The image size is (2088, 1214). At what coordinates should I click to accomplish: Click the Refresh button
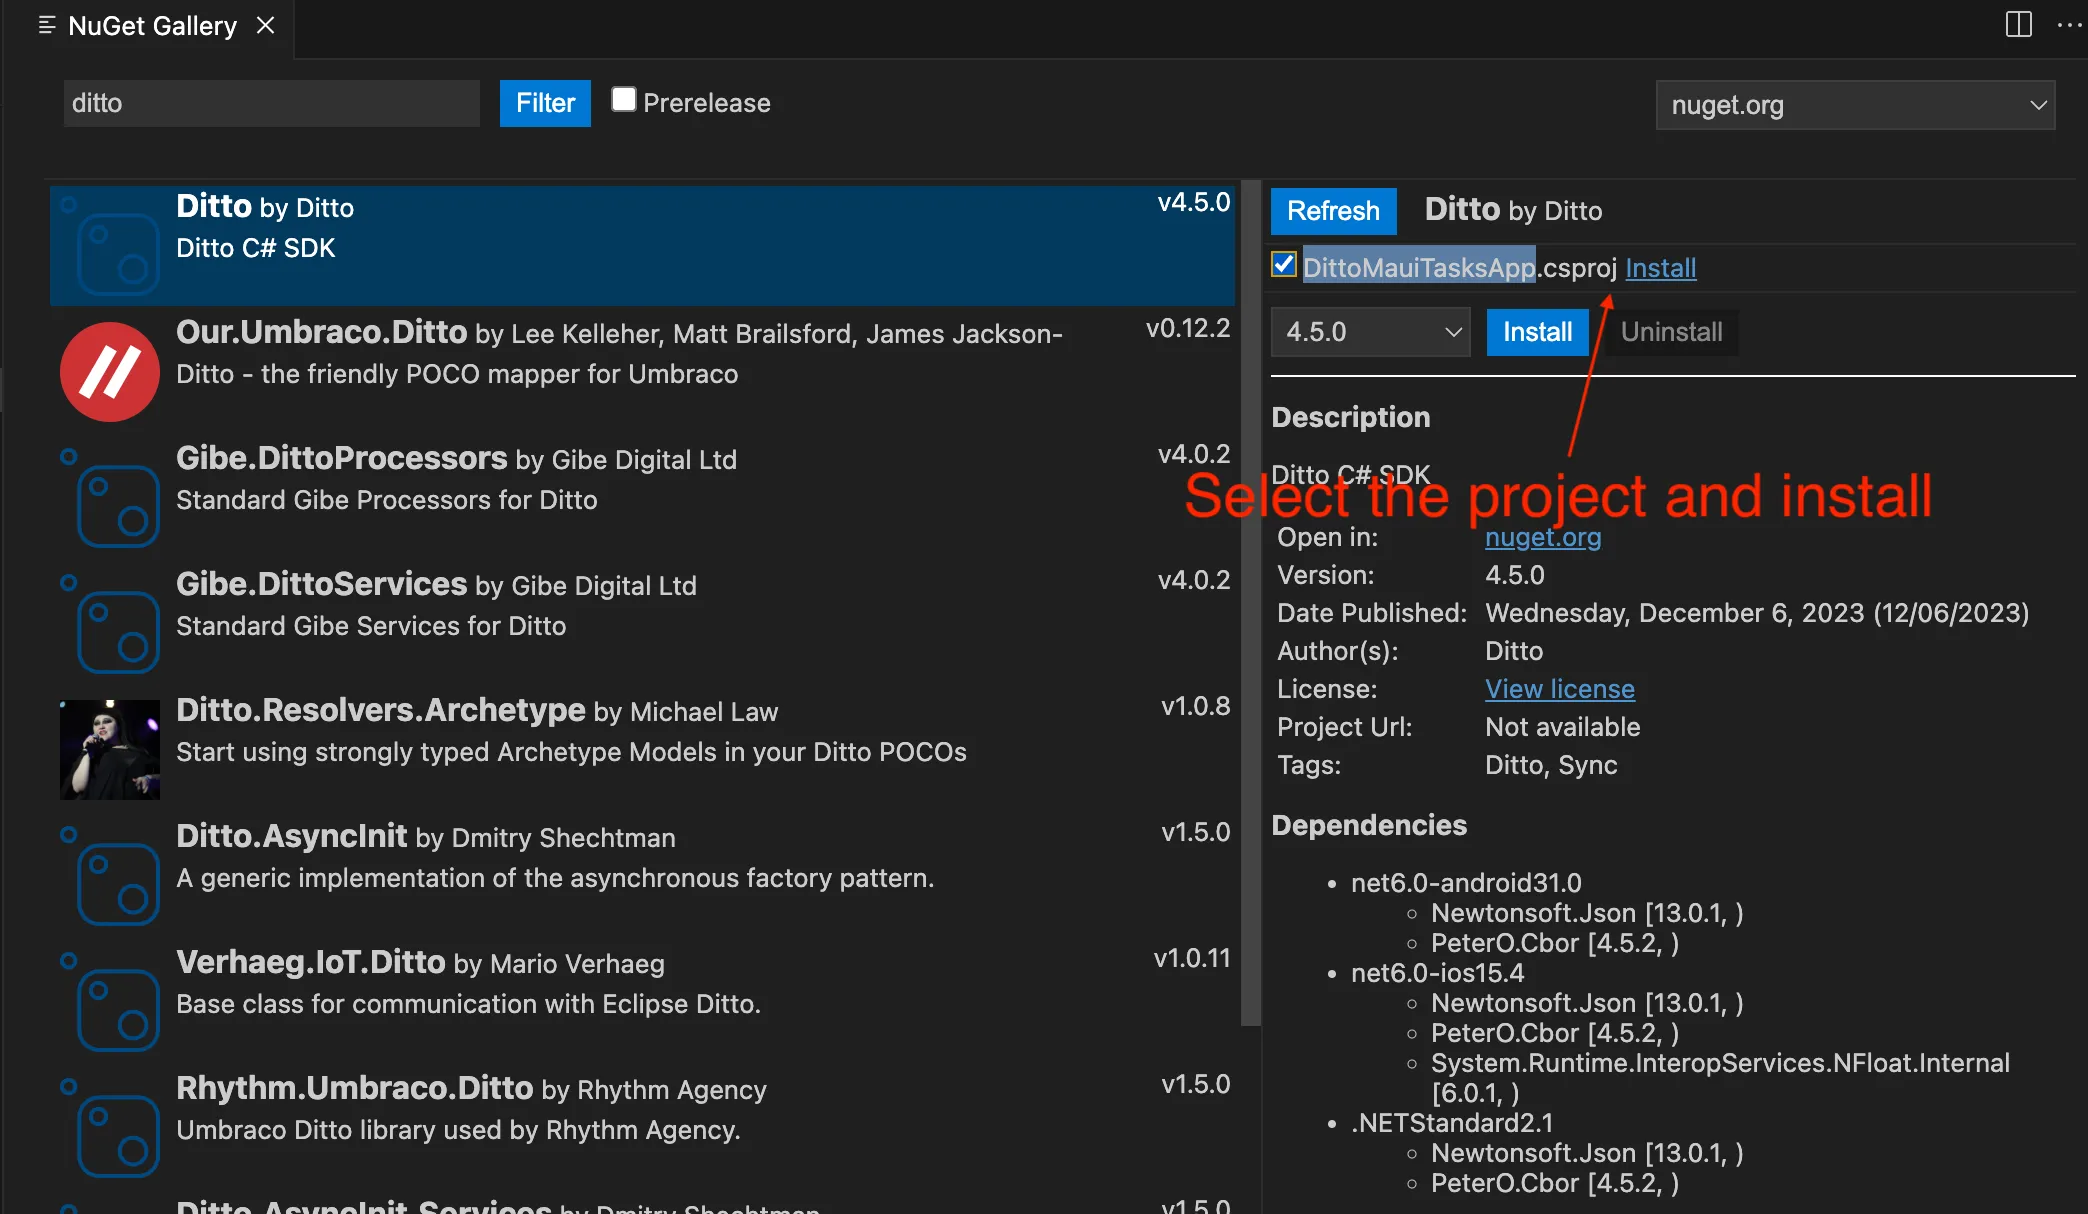click(x=1333, y=211)
